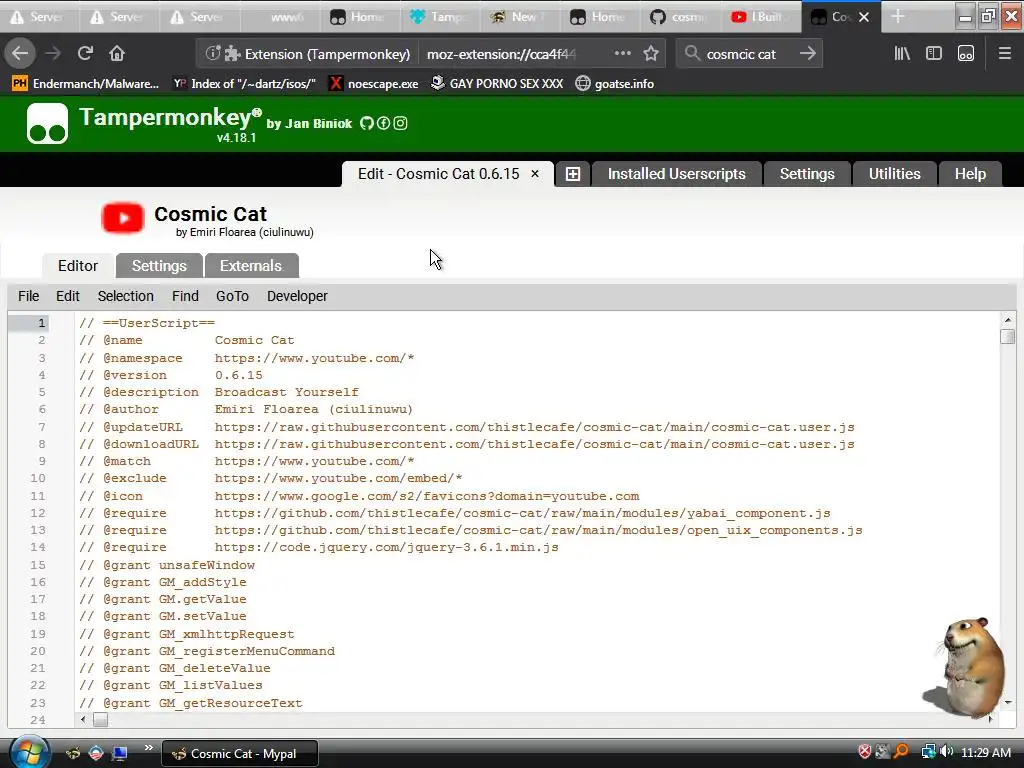Image resolution: width=1024 pixels, height=768 pixels.
Task: Open the Facebook icon in header
Action: click(383, 123)
